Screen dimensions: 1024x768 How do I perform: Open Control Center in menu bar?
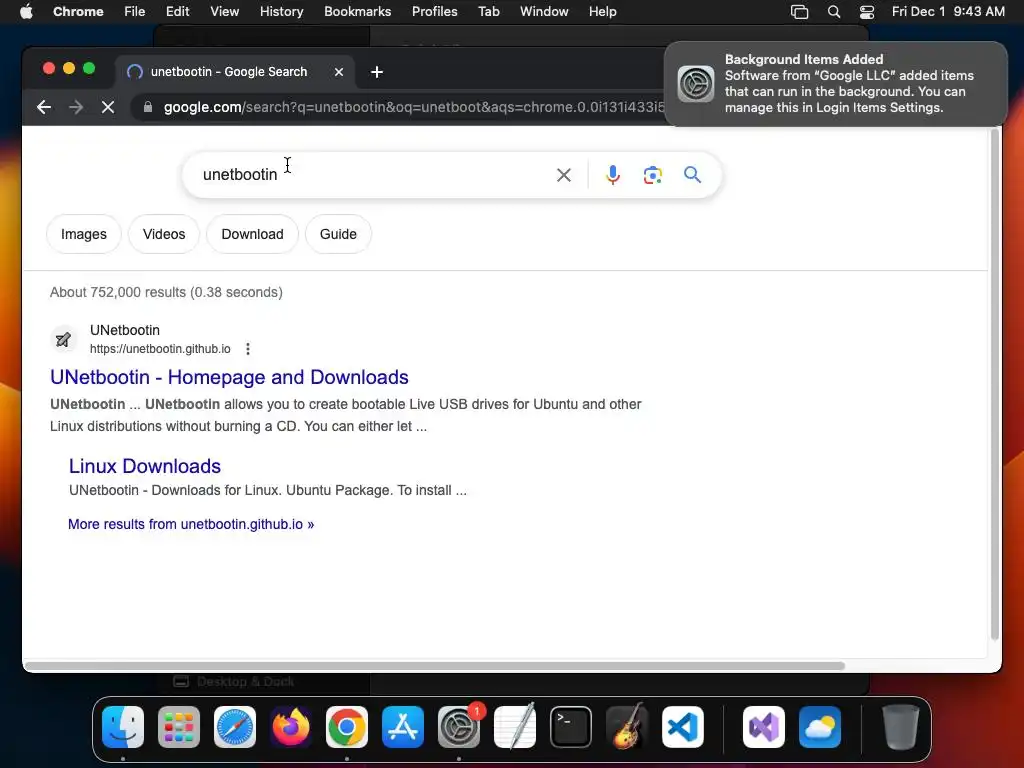click(x=867, y=12)
